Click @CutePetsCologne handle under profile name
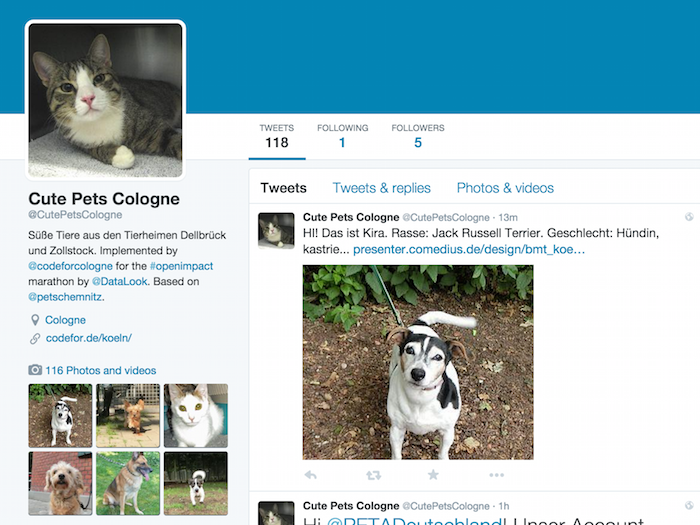The image size is (700, 525). 75,215
